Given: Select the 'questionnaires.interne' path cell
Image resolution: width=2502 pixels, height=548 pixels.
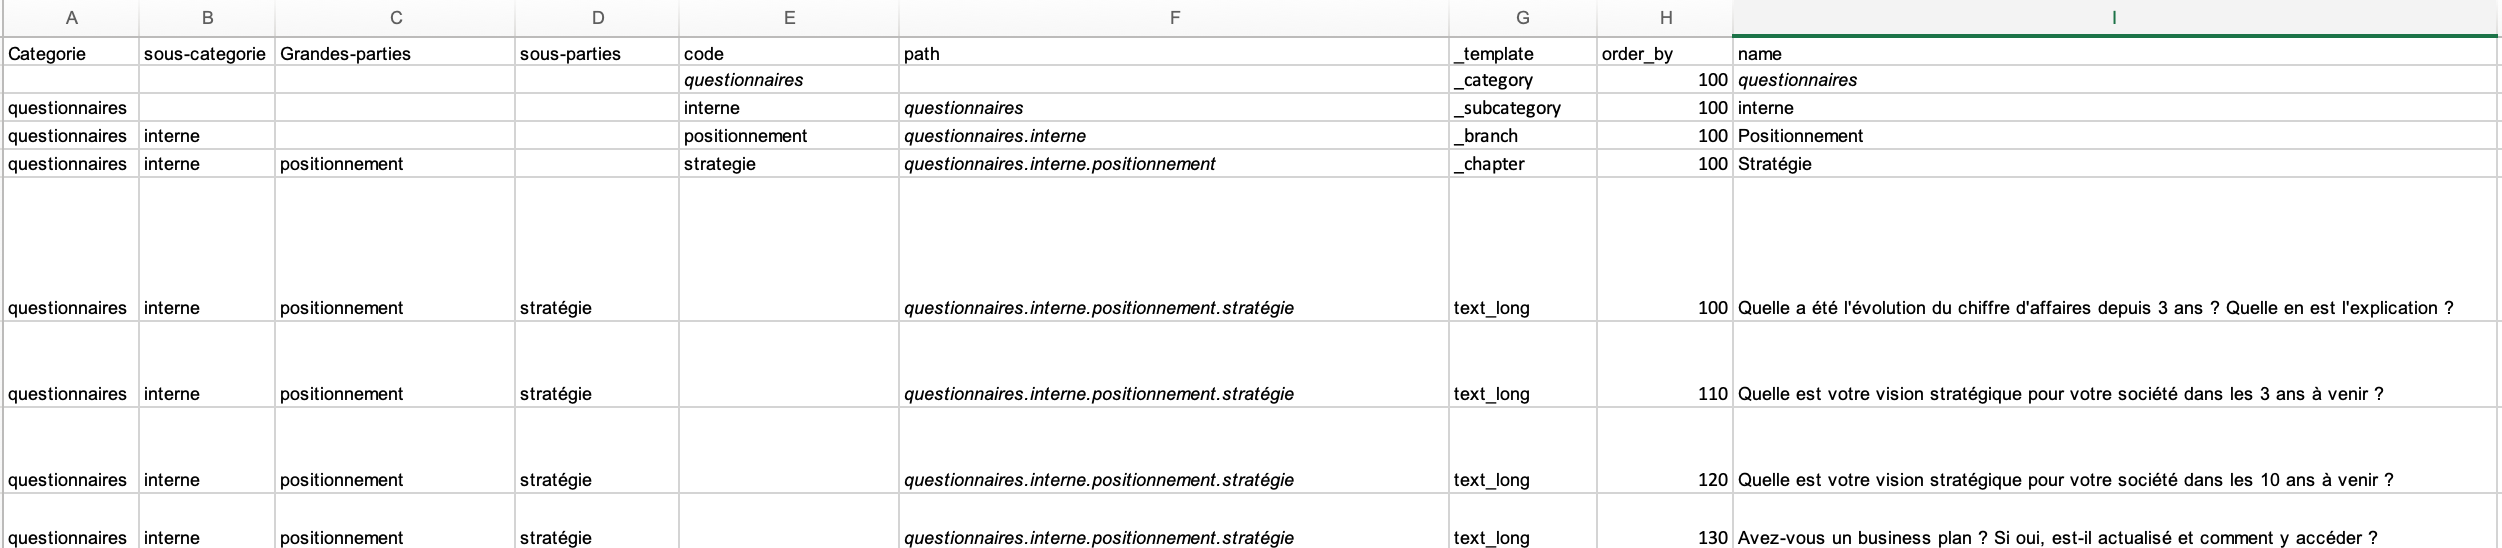Looking at the screenshot, I should pyautogui.click(x=1174, y=136).
